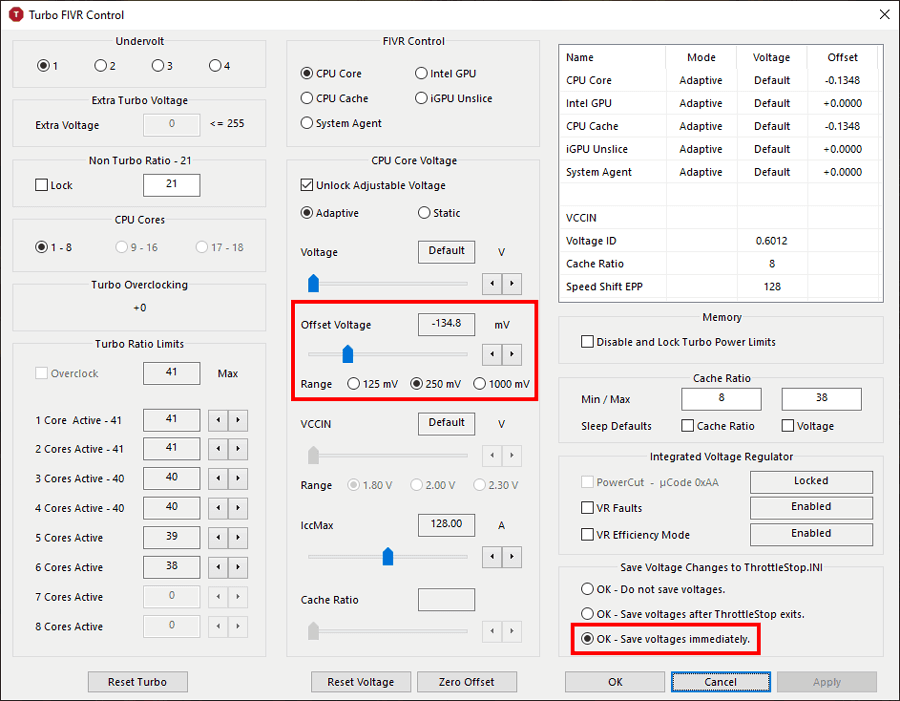
Task: Close the Turbo FIVR Control window
Action: pos(885,14)
